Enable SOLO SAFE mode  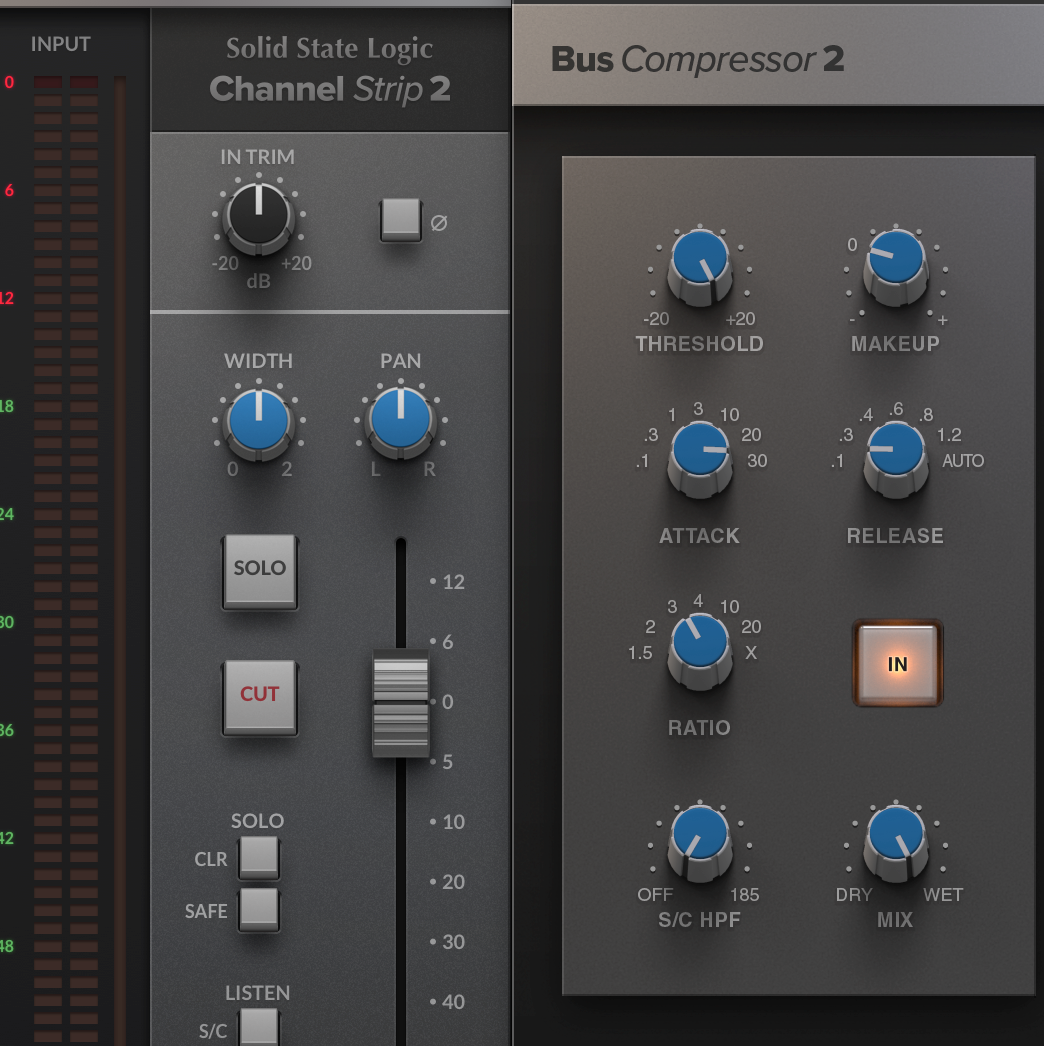point(259,911)
